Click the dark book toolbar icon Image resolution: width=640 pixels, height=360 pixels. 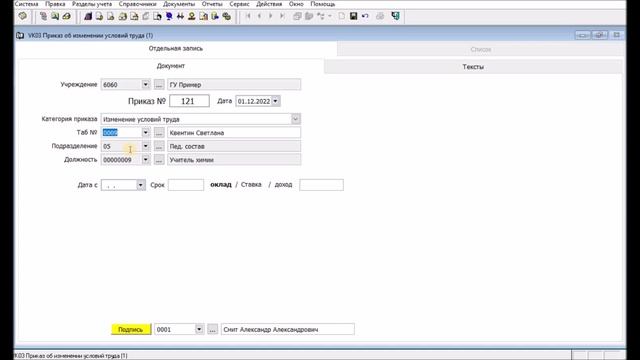(x=88, y=16)
